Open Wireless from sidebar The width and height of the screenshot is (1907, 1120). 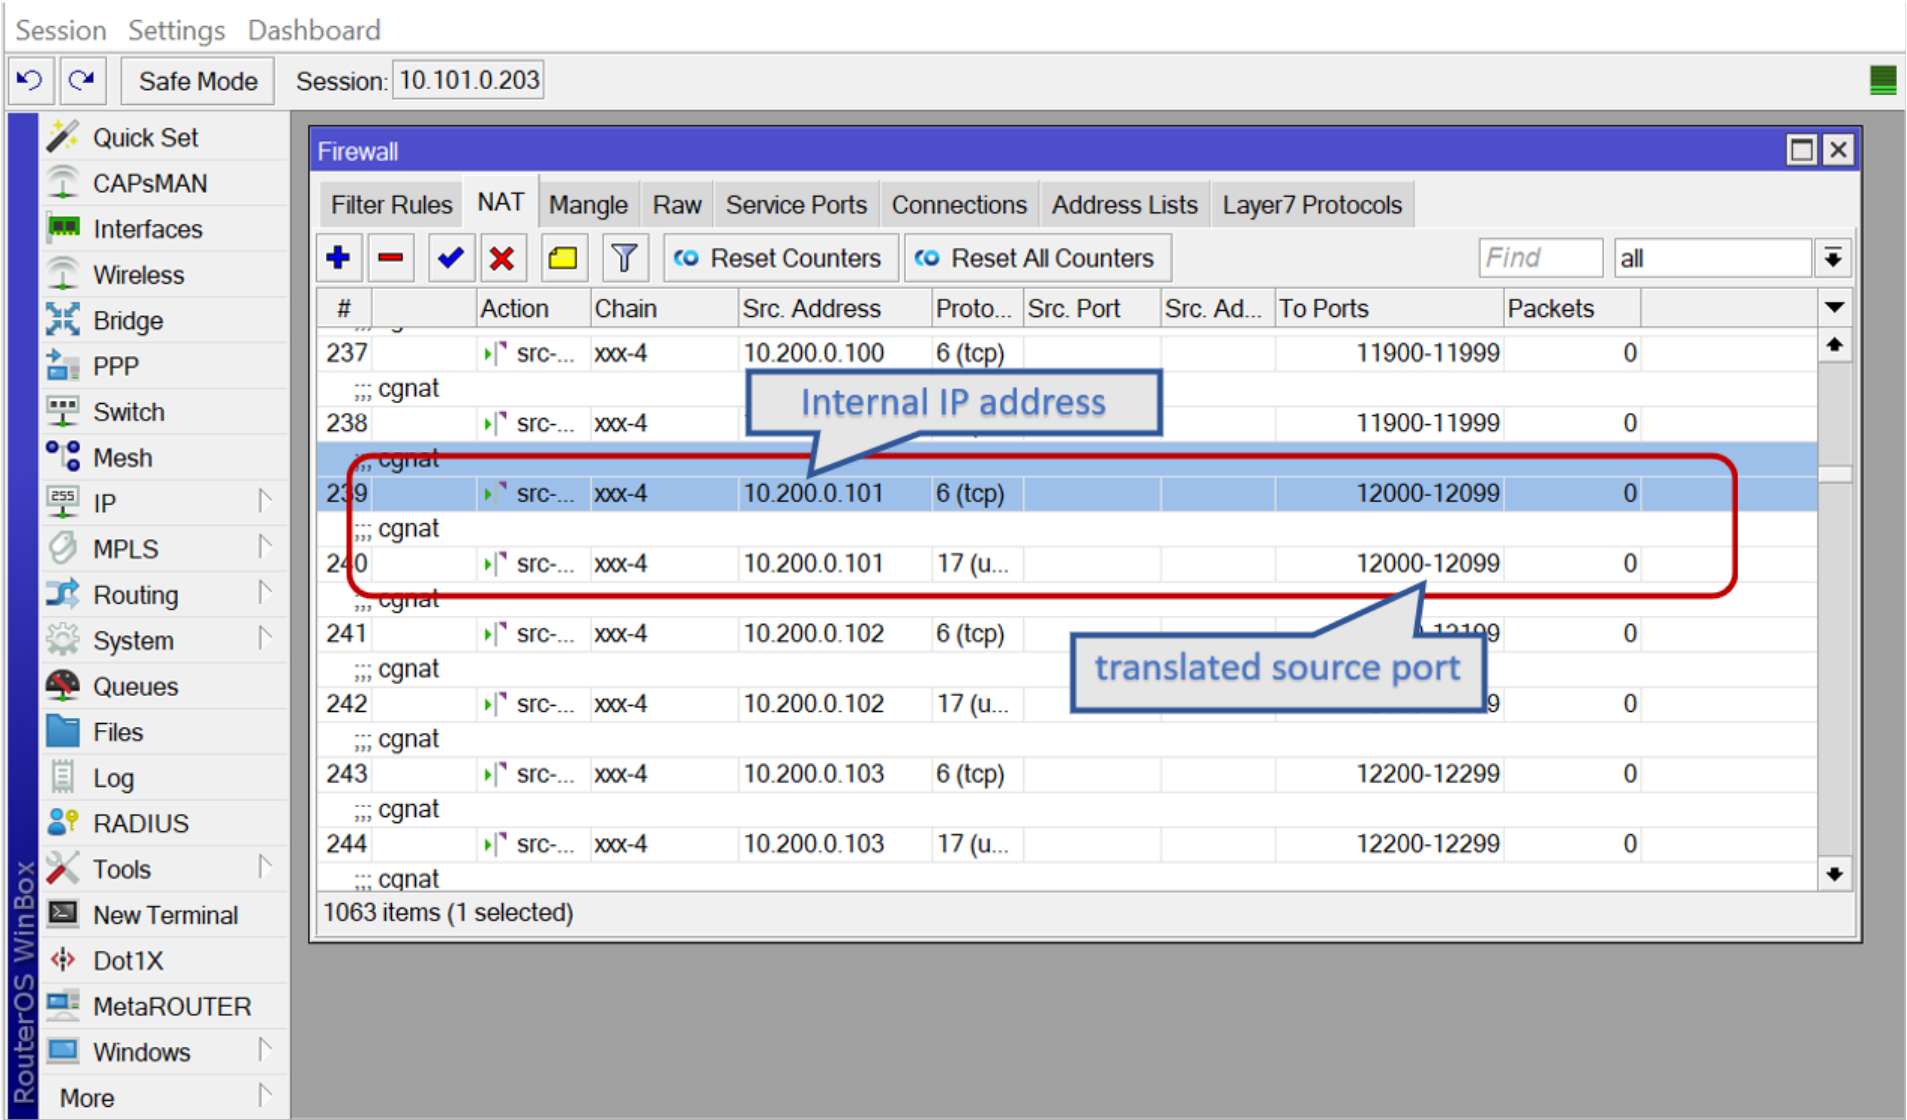[x=139, y=275]
